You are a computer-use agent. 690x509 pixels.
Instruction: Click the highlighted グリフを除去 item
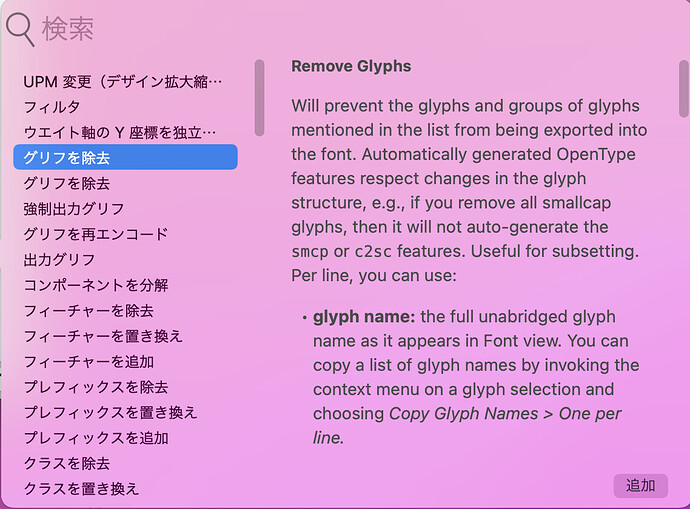point(125,157)
